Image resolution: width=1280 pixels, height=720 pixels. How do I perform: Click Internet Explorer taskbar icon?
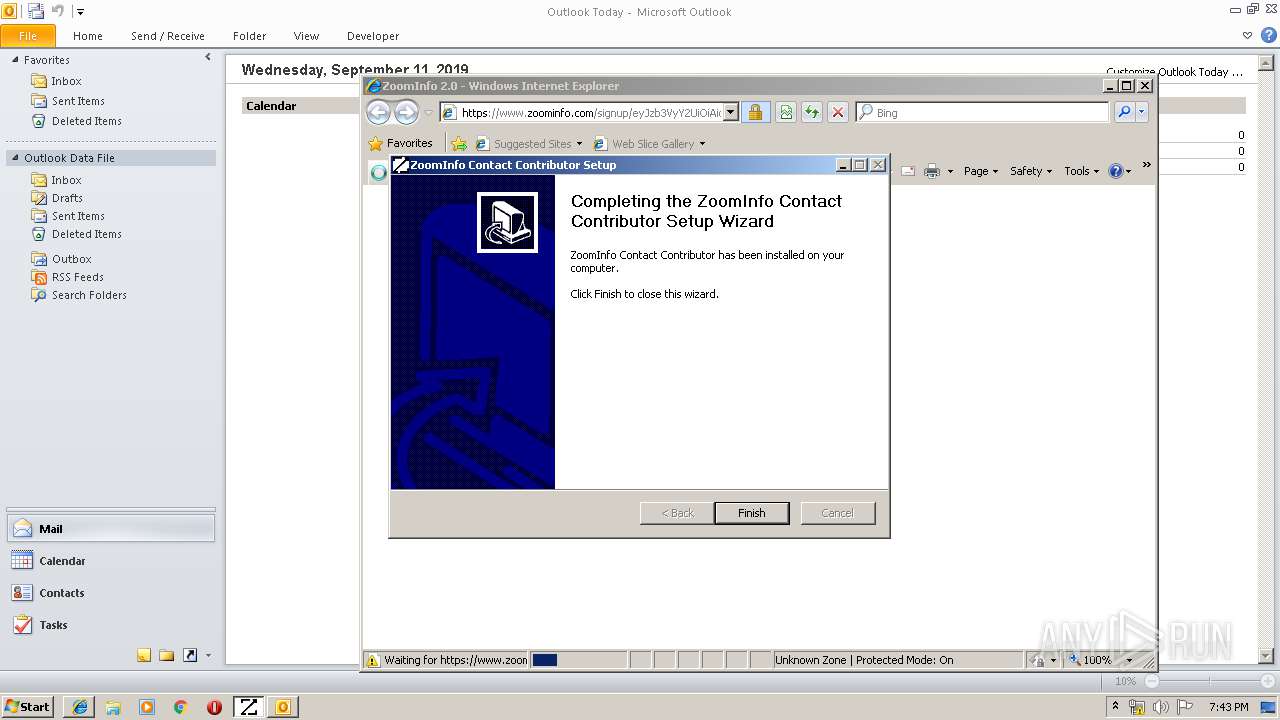click(x=80, y=706)
